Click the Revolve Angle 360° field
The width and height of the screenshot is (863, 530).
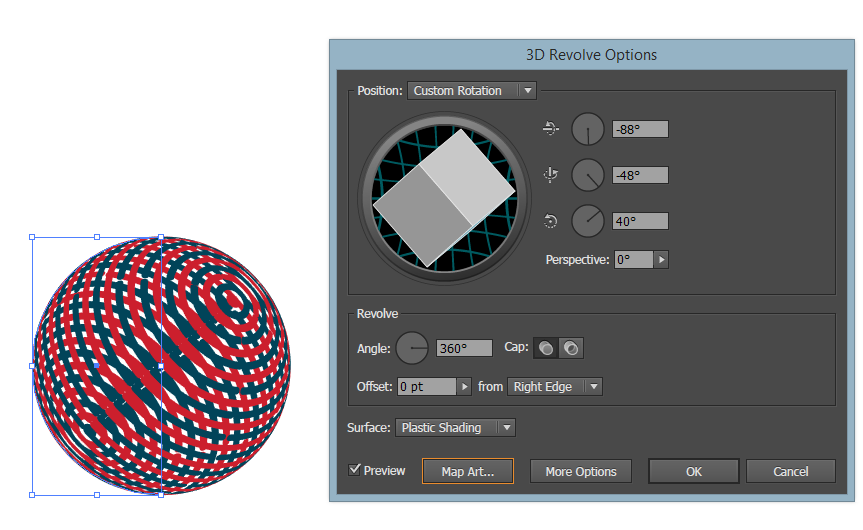point(464,348)
